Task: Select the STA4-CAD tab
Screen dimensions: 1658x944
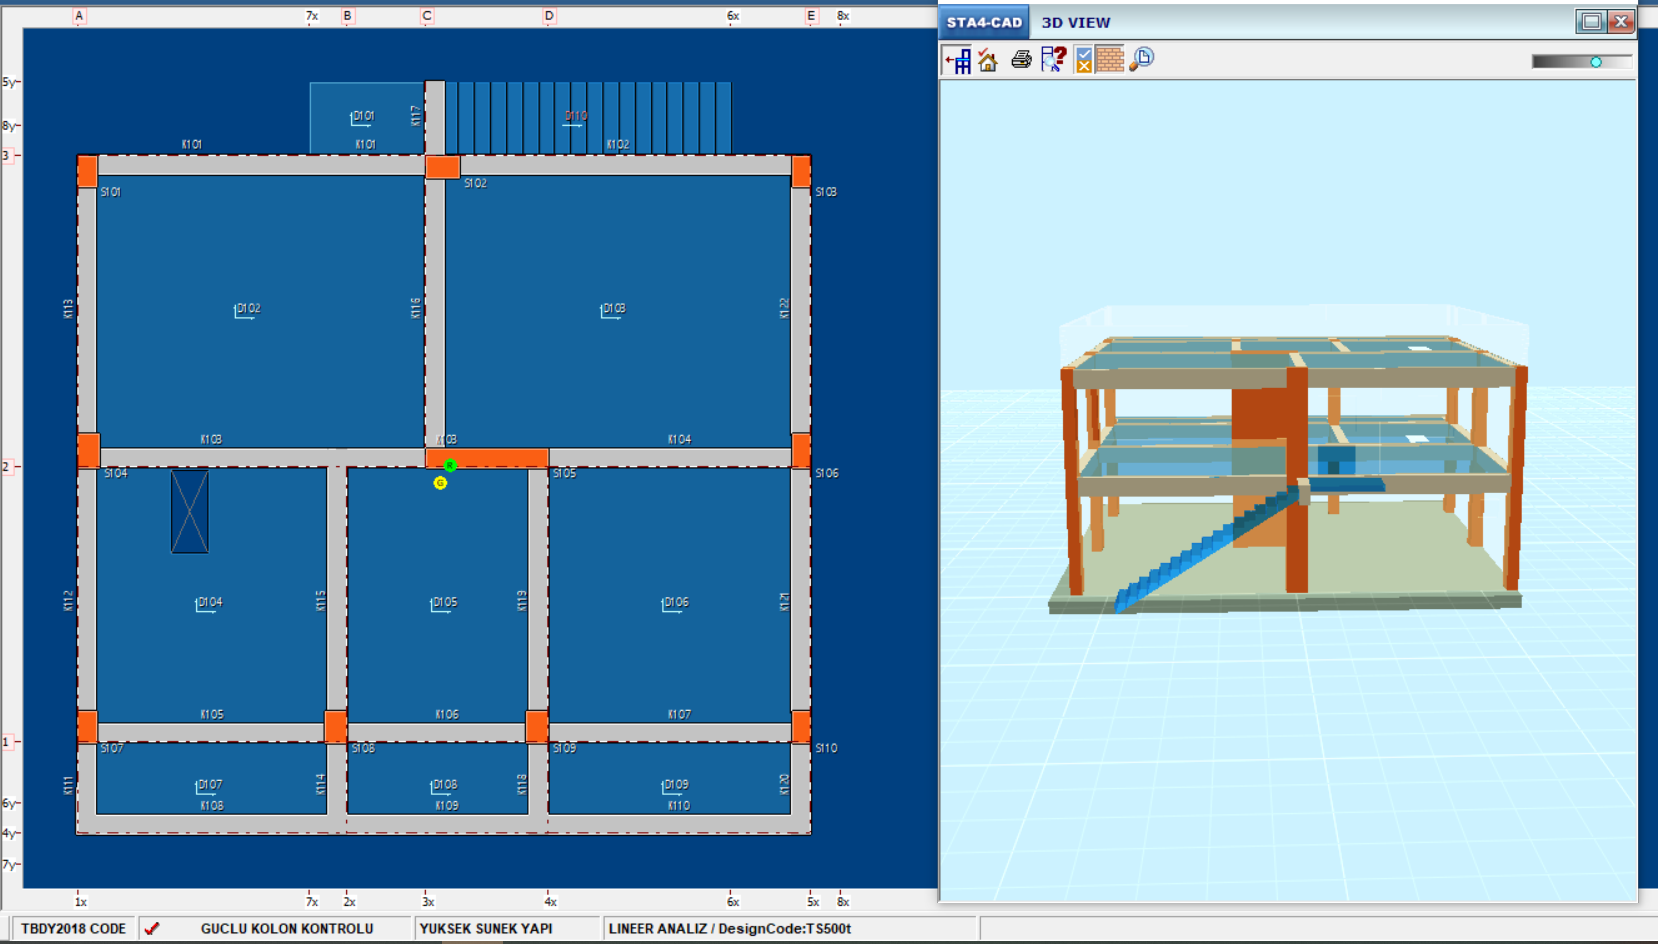Action: (984, 22)
